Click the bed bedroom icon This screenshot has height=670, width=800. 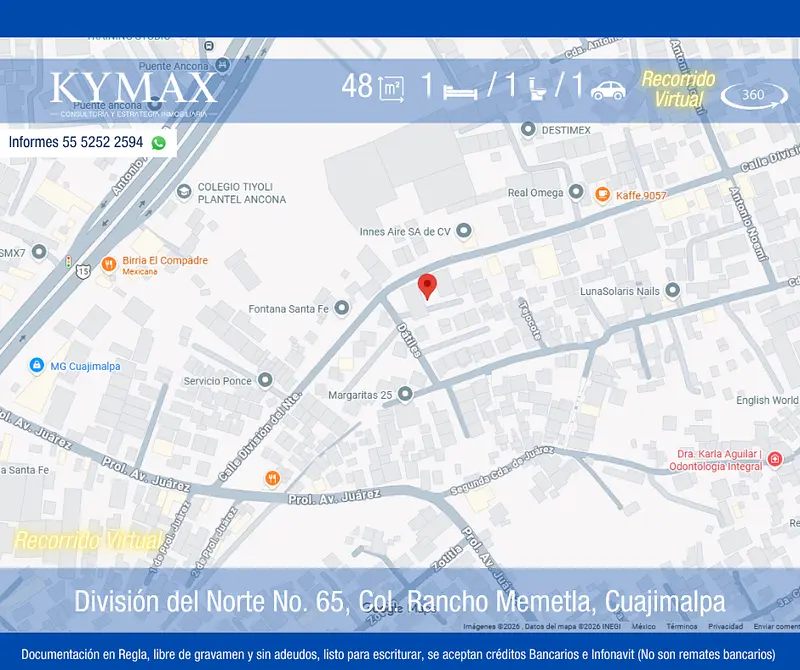(460, 92)
